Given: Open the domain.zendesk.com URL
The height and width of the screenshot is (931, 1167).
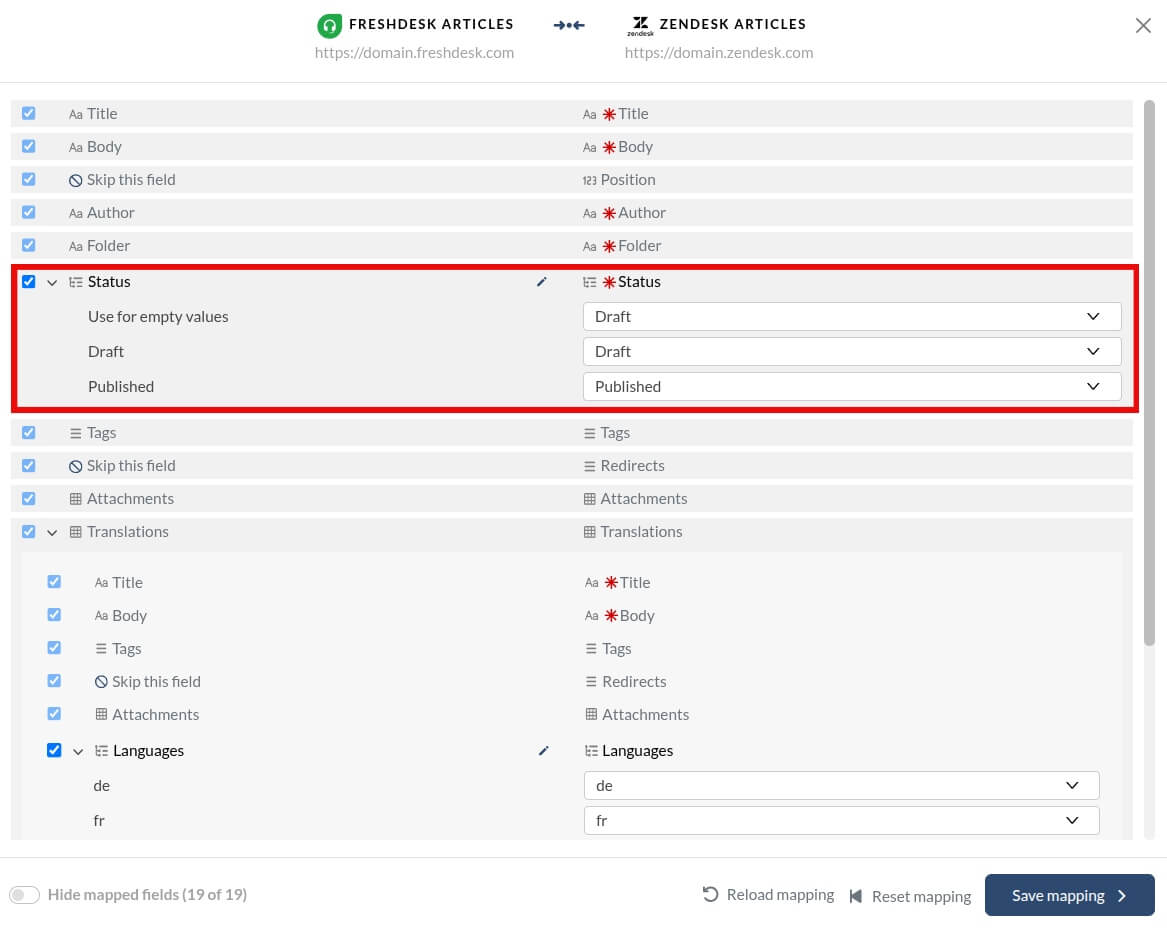Looking at the screenshot, I should pos(719,53).
